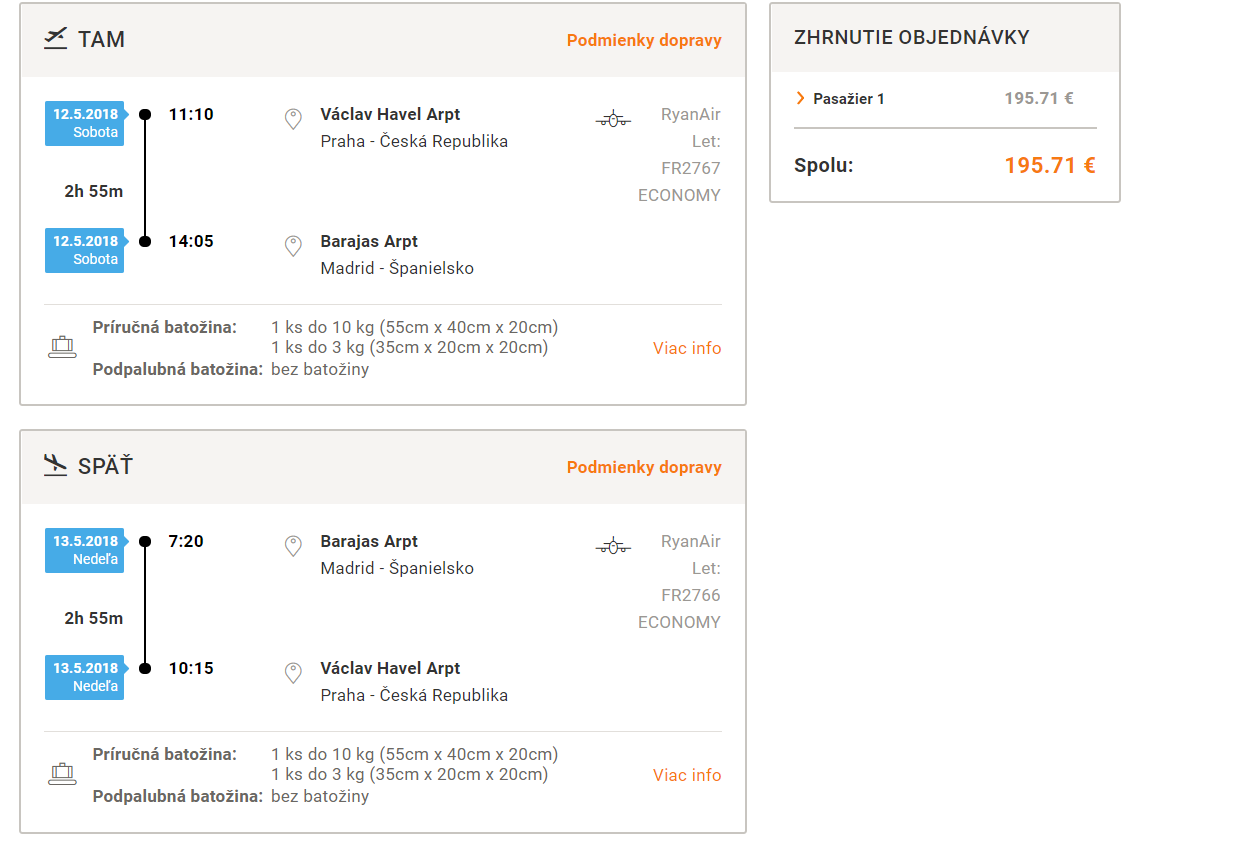
Task: Select the 12.5.2018 Sobota departure date badge
Action: pyautogui.click(x=85, y=123)
